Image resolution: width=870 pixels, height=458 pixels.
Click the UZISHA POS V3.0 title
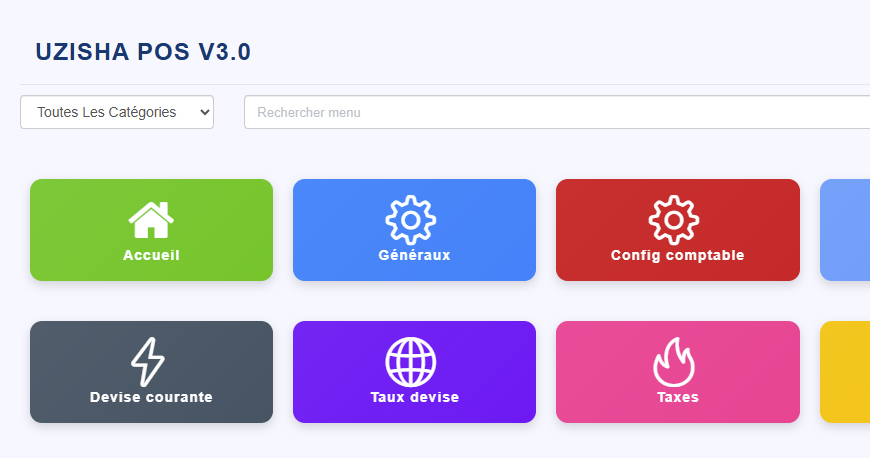pyautogui.click(x=143, y=52)
